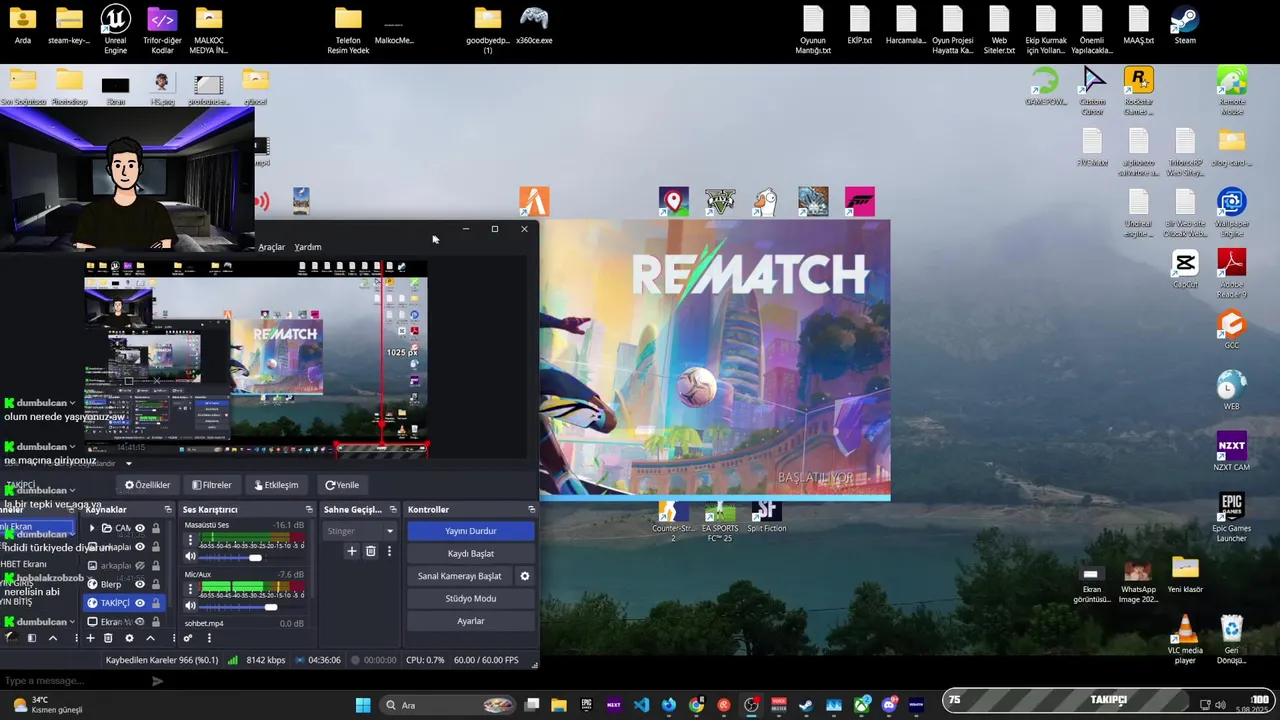Open the Wallpaper Engine desktop icon
Viewport: 1280px width, 720px height.
pos(1231,211)
